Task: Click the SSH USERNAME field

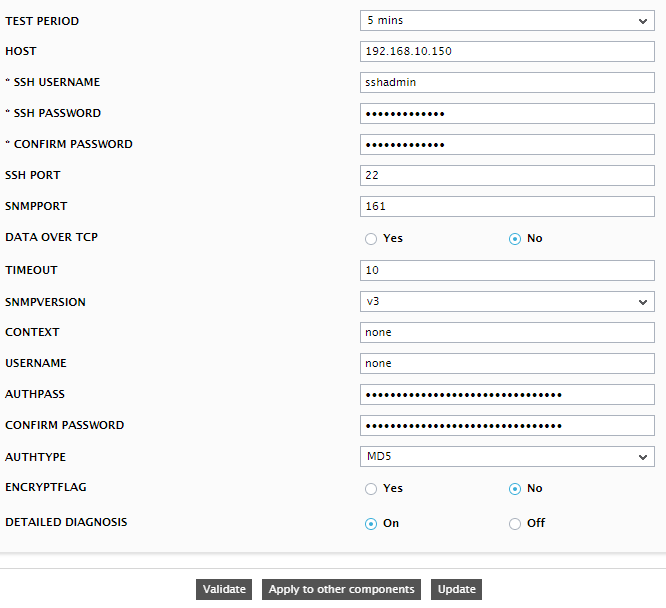Action: click(x=507, y=82)
